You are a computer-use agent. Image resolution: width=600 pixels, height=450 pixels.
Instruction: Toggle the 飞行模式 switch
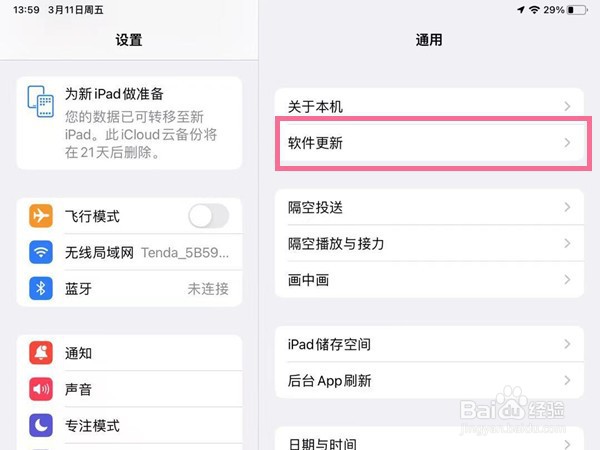coord(209,216)
